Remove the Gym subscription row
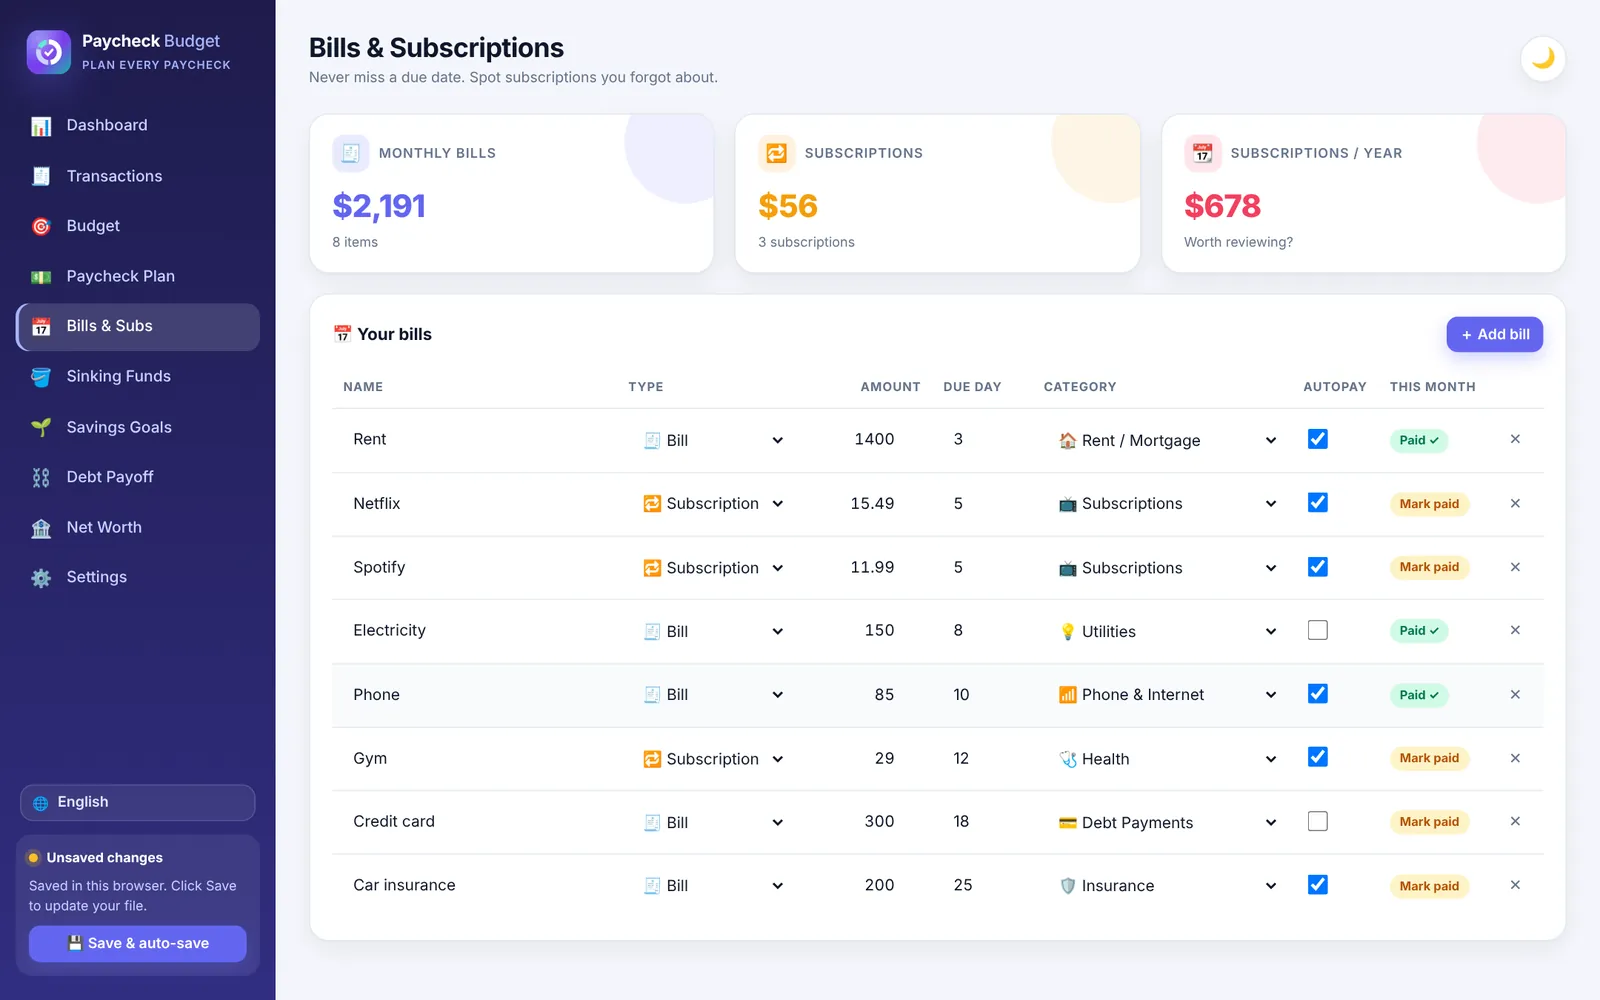1600x1000 pixels. 1515,758
